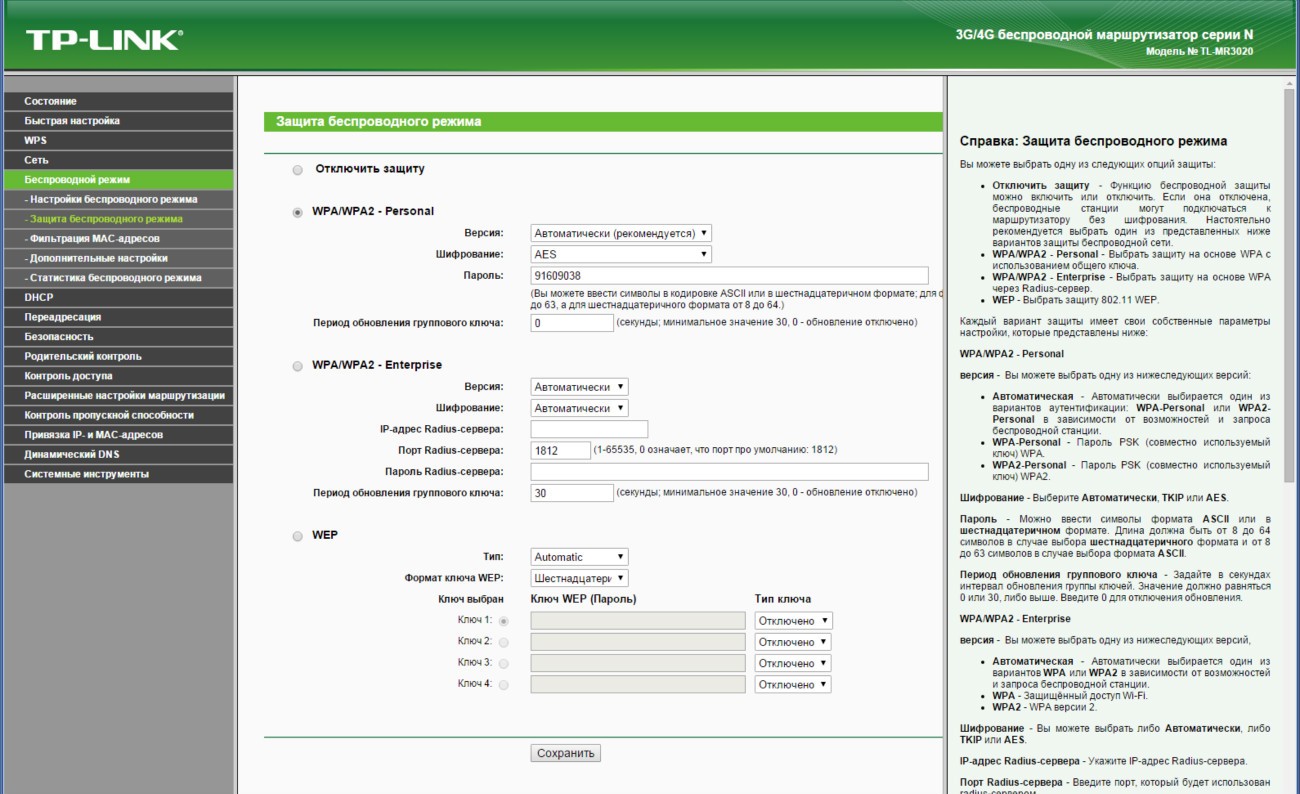
Task: Expand the 'Формат ключа WEP' dropdown
Action: (x=579, y=578)
